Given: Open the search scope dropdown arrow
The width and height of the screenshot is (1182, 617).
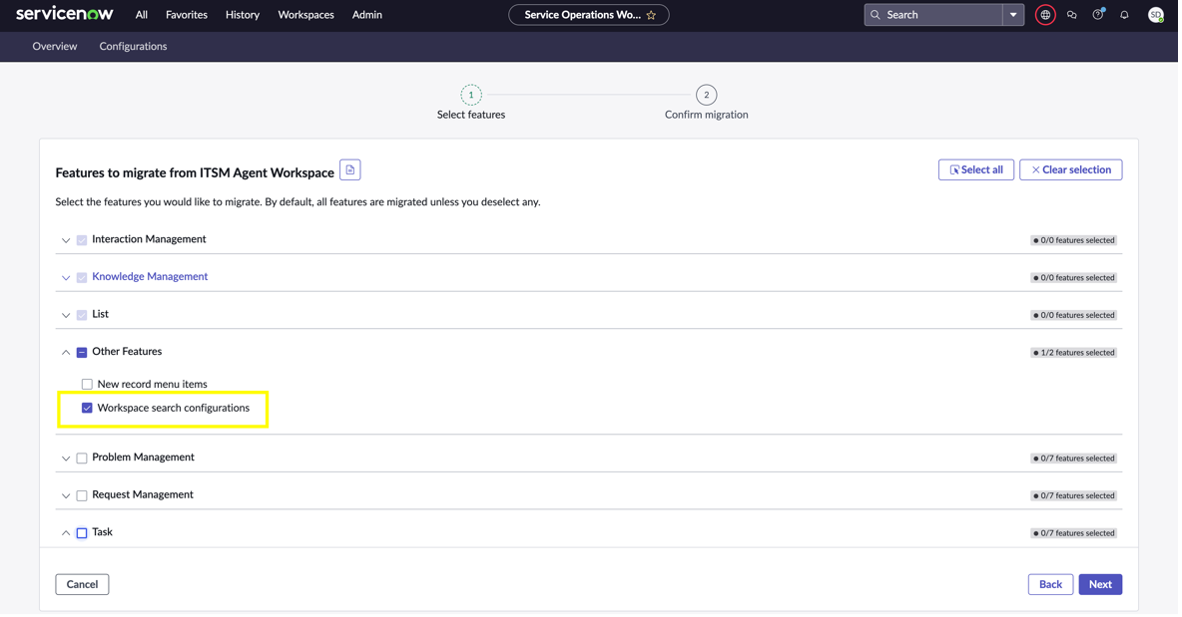Looking at the screenshot, I should (1013, 15).
